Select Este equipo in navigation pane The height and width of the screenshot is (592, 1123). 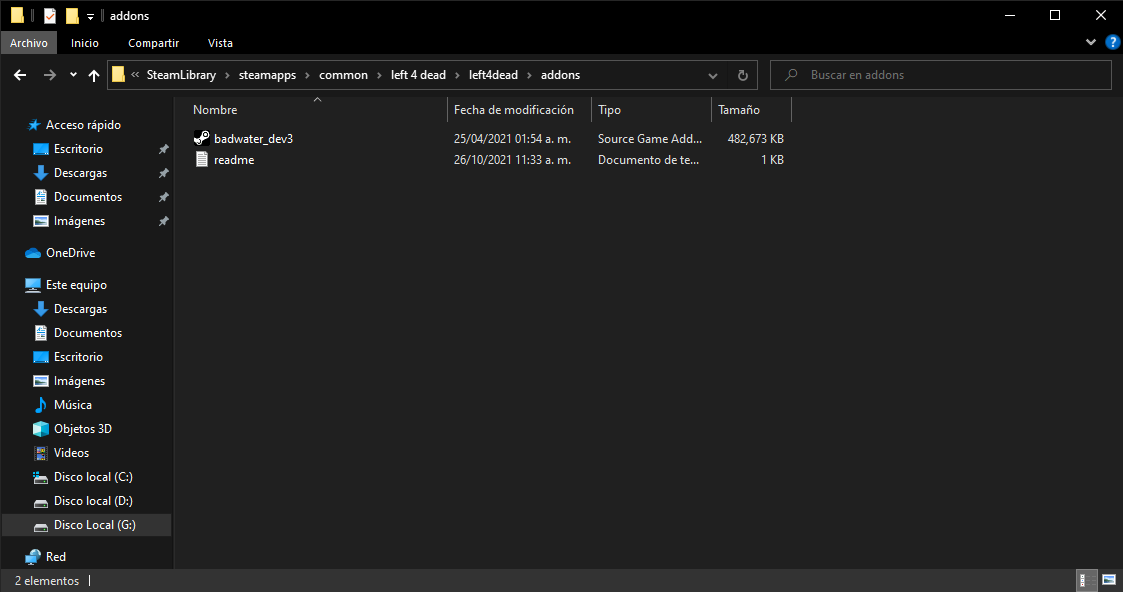[x=76, y=285]
